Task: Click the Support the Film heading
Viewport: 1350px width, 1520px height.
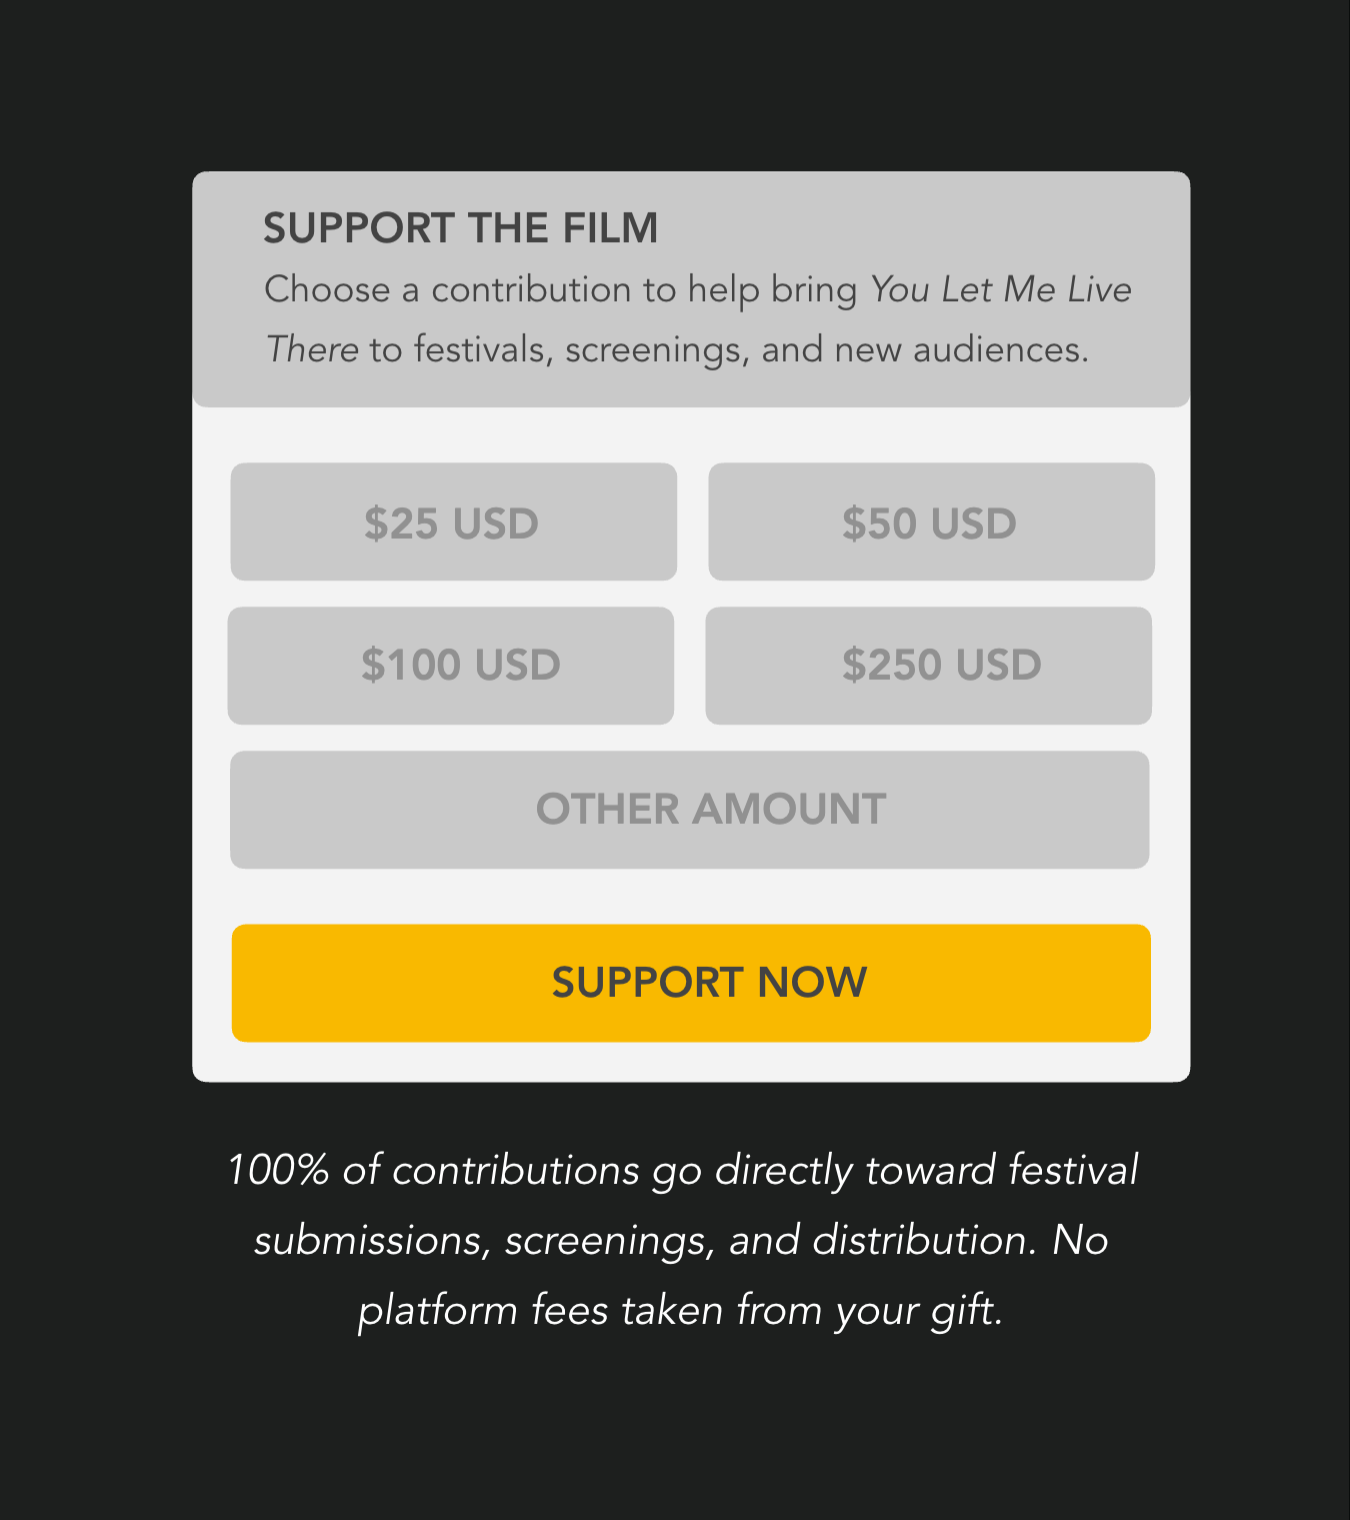Action: [x=460, y=229]
